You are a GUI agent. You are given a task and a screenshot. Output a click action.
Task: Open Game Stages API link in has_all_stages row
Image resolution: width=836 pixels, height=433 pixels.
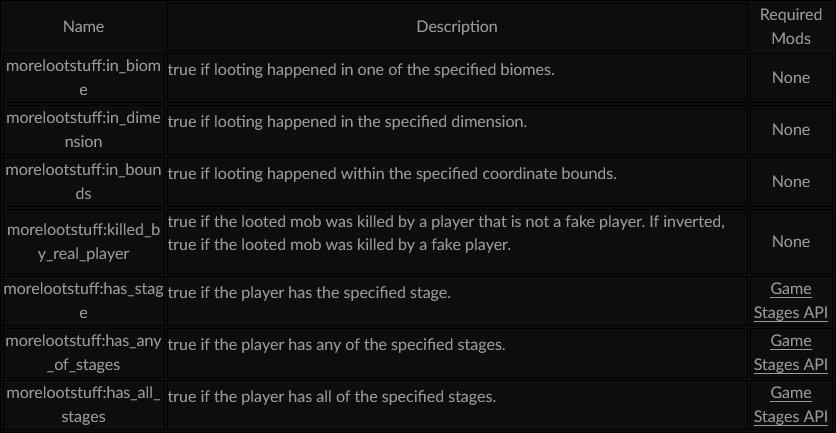click(791, 405)
